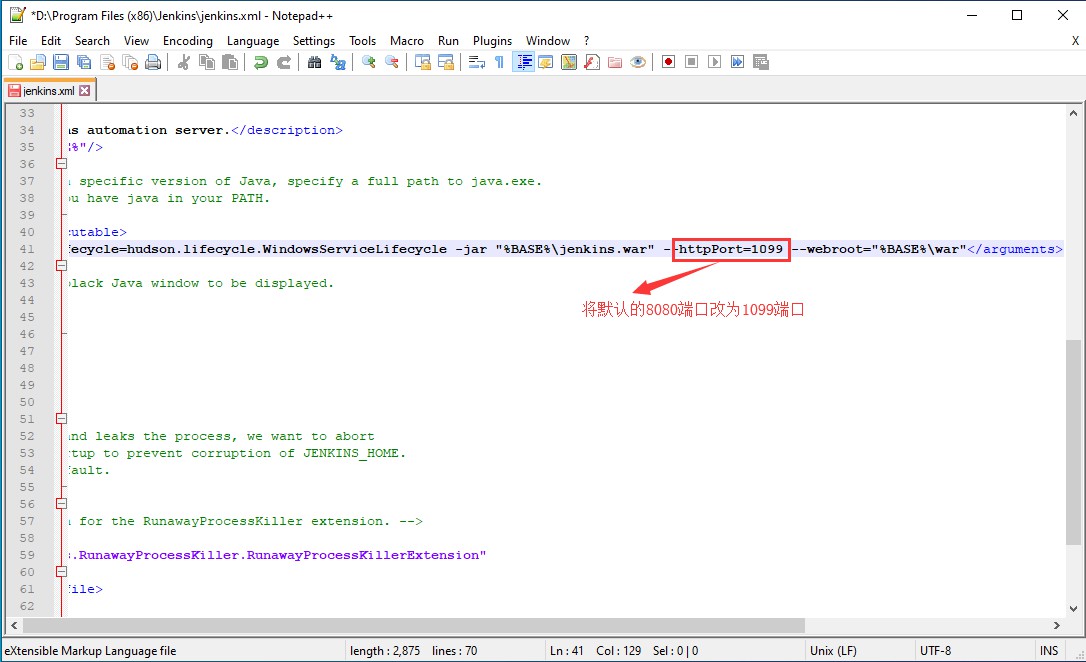
Task: Click the Cut scissors icon
Action: click(183, 62)
